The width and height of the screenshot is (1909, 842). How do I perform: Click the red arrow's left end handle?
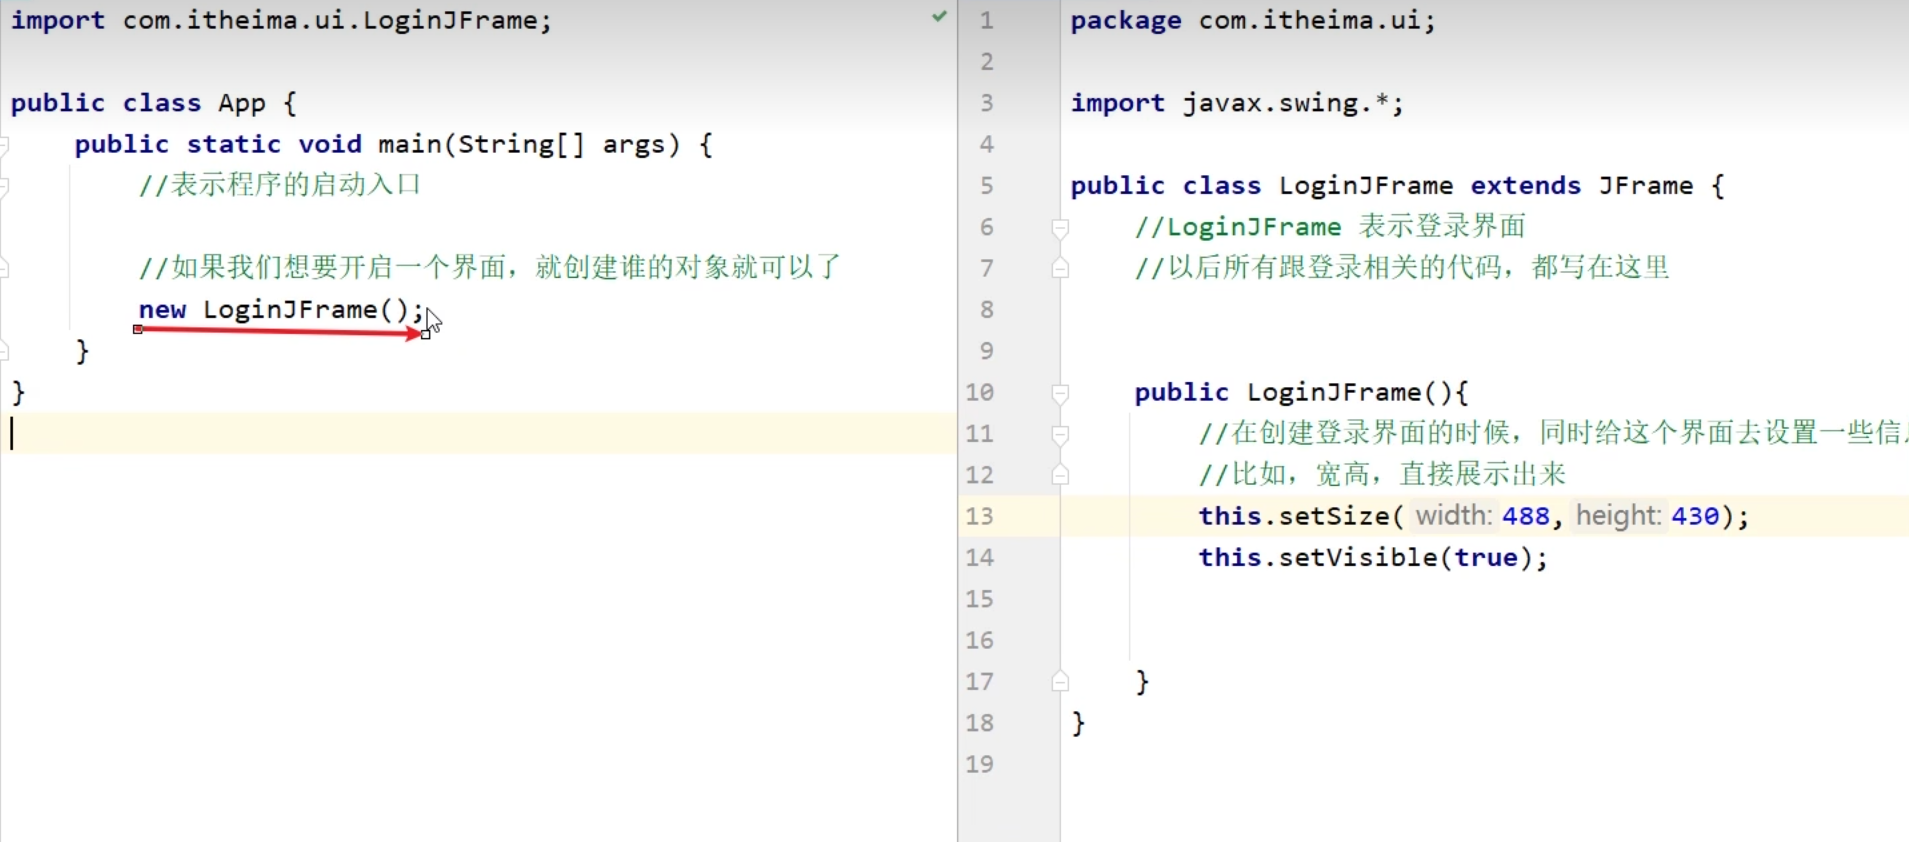[x=138, y=329]
